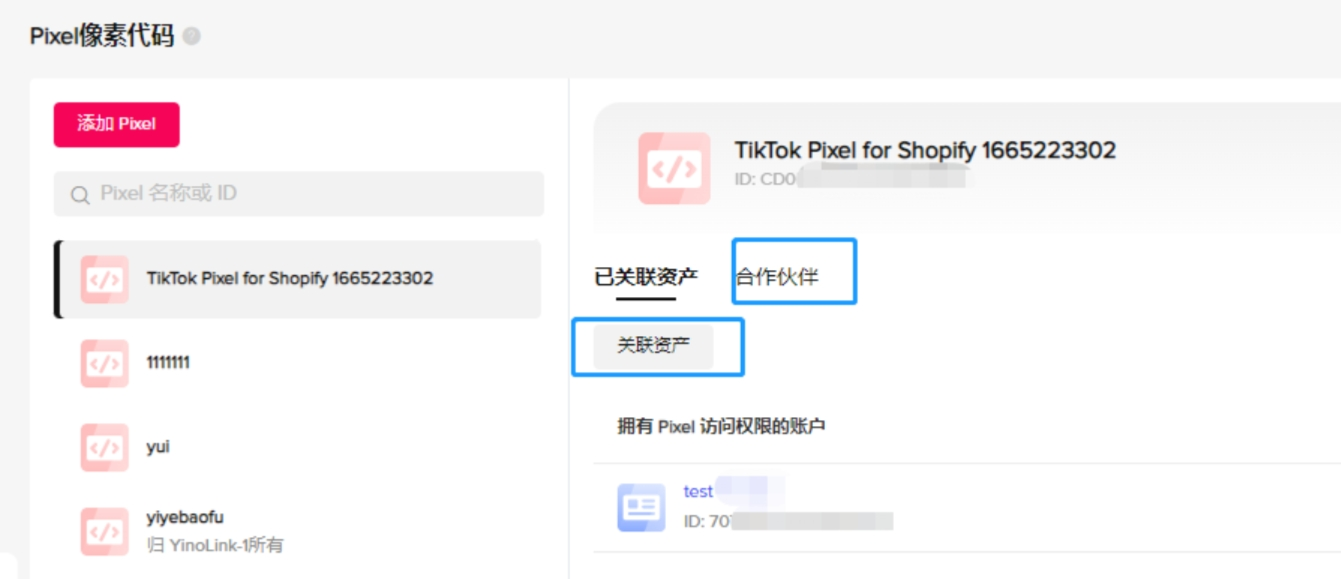
Task: Click the help question mark beside Pixel像素代码
Action: [x=191, y=36]
